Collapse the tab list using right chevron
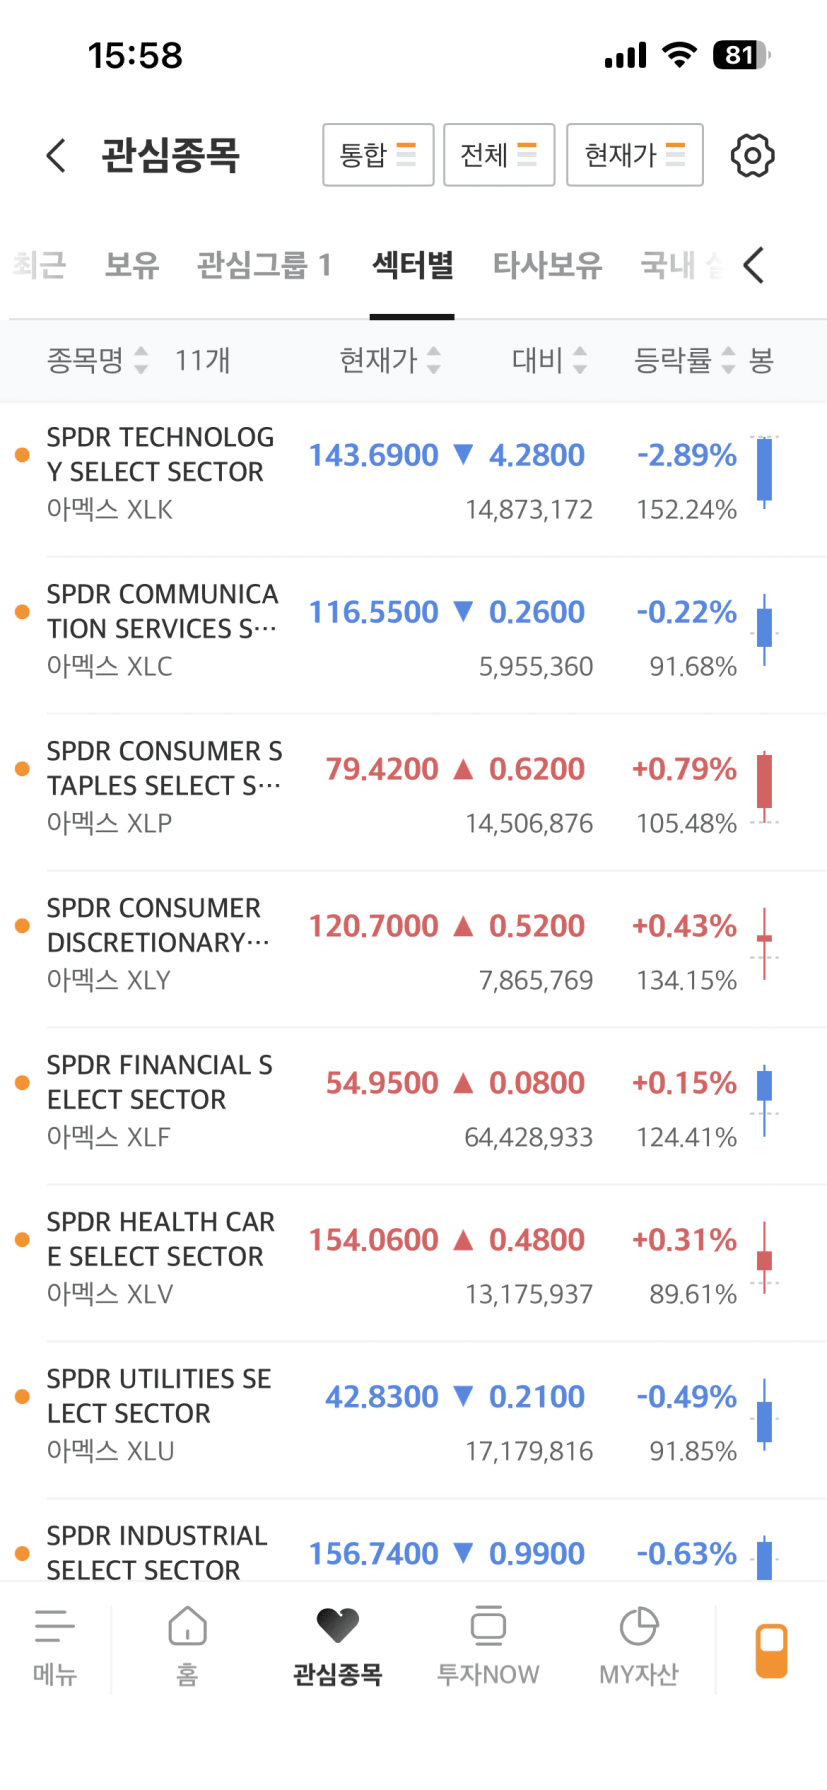The height and width of the screenshot is (1790, 827). click(754, 265)
